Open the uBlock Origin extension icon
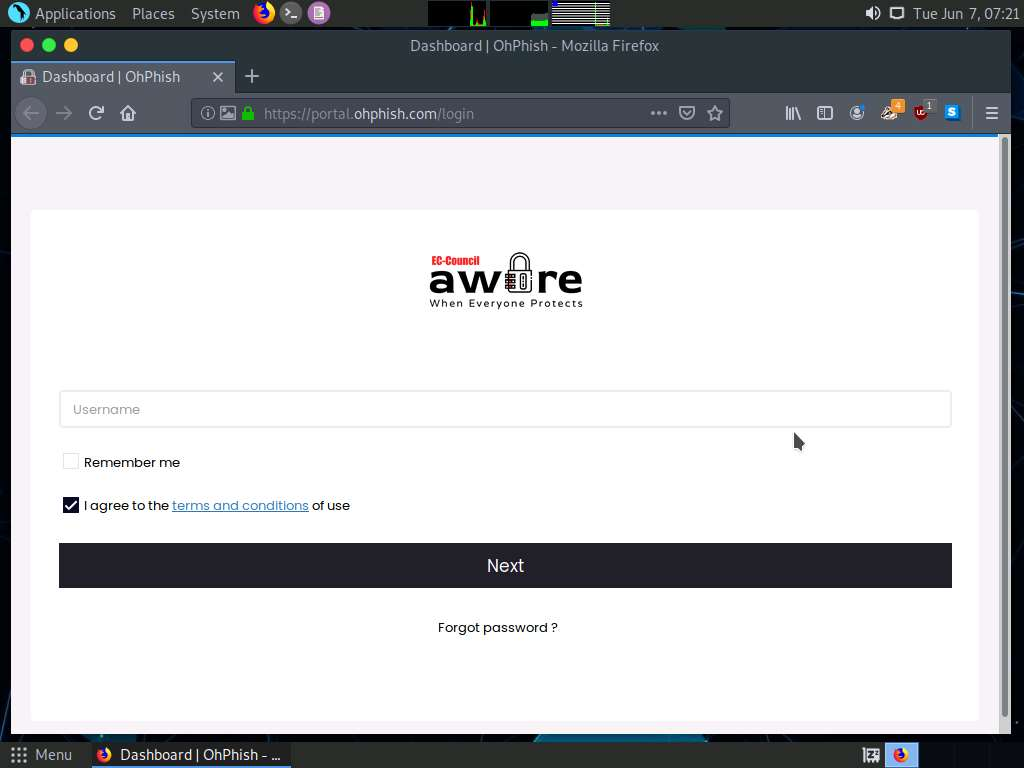This screenshot has width=1024, height=768. pyautogui.click(x=923, y=111)
